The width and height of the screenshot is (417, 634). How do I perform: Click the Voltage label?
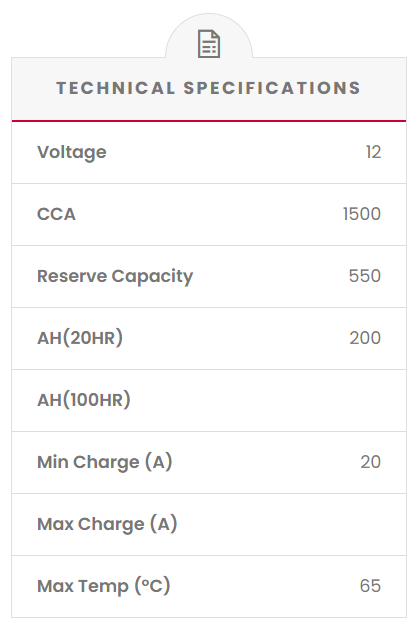pyautogui.click(x=72, y=152)
